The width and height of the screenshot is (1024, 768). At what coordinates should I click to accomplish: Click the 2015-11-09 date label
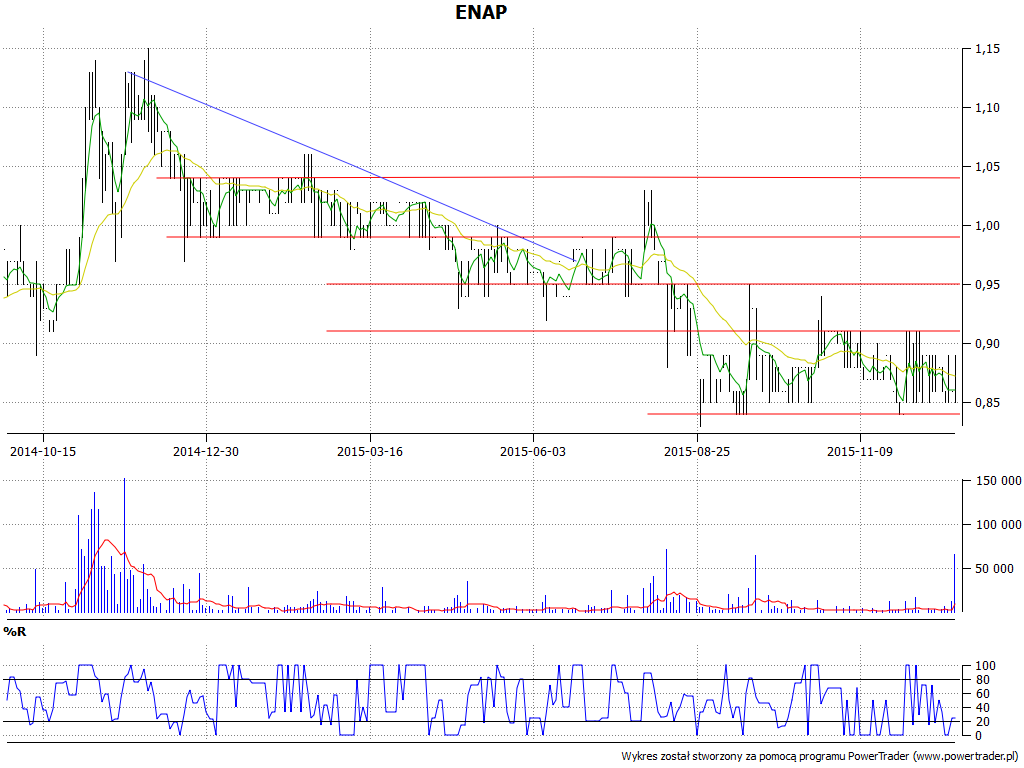860,451
